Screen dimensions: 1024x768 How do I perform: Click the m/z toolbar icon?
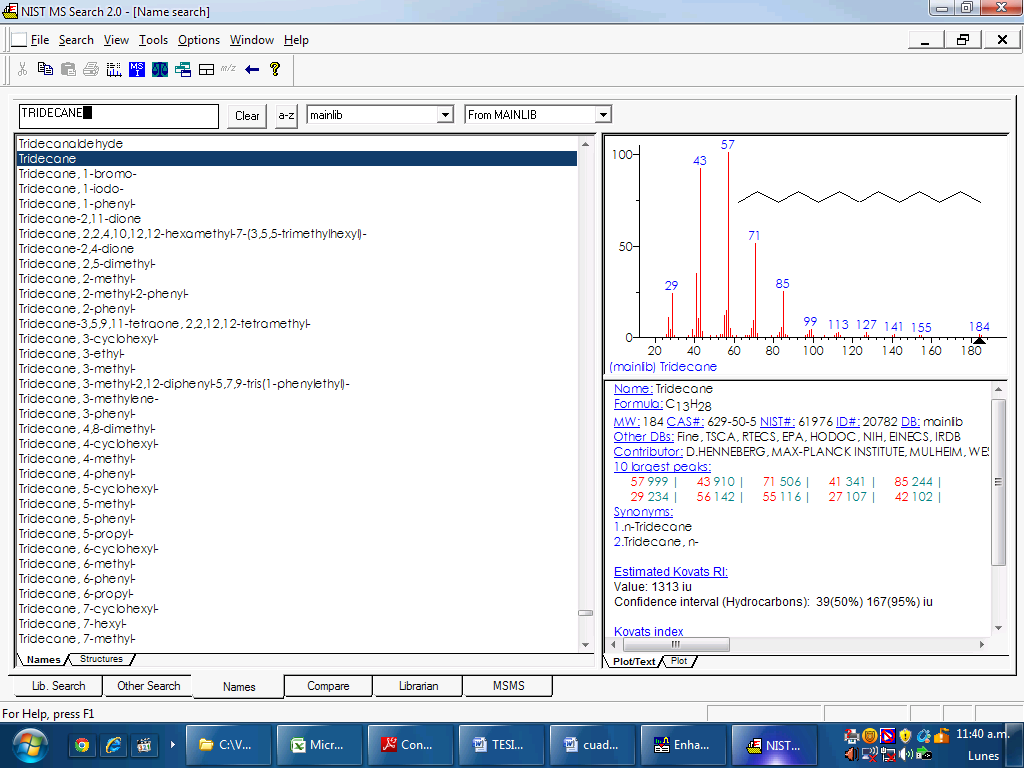(x=228, y=68)
